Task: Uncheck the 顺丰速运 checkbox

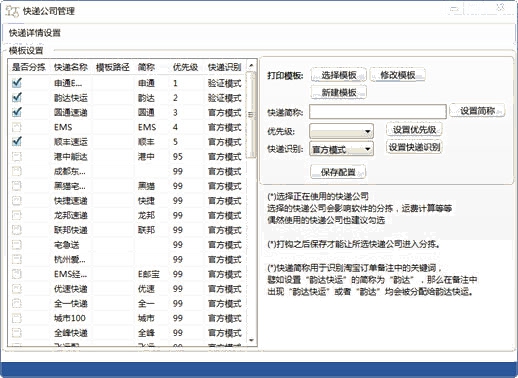Action: [x=17, y=142]
